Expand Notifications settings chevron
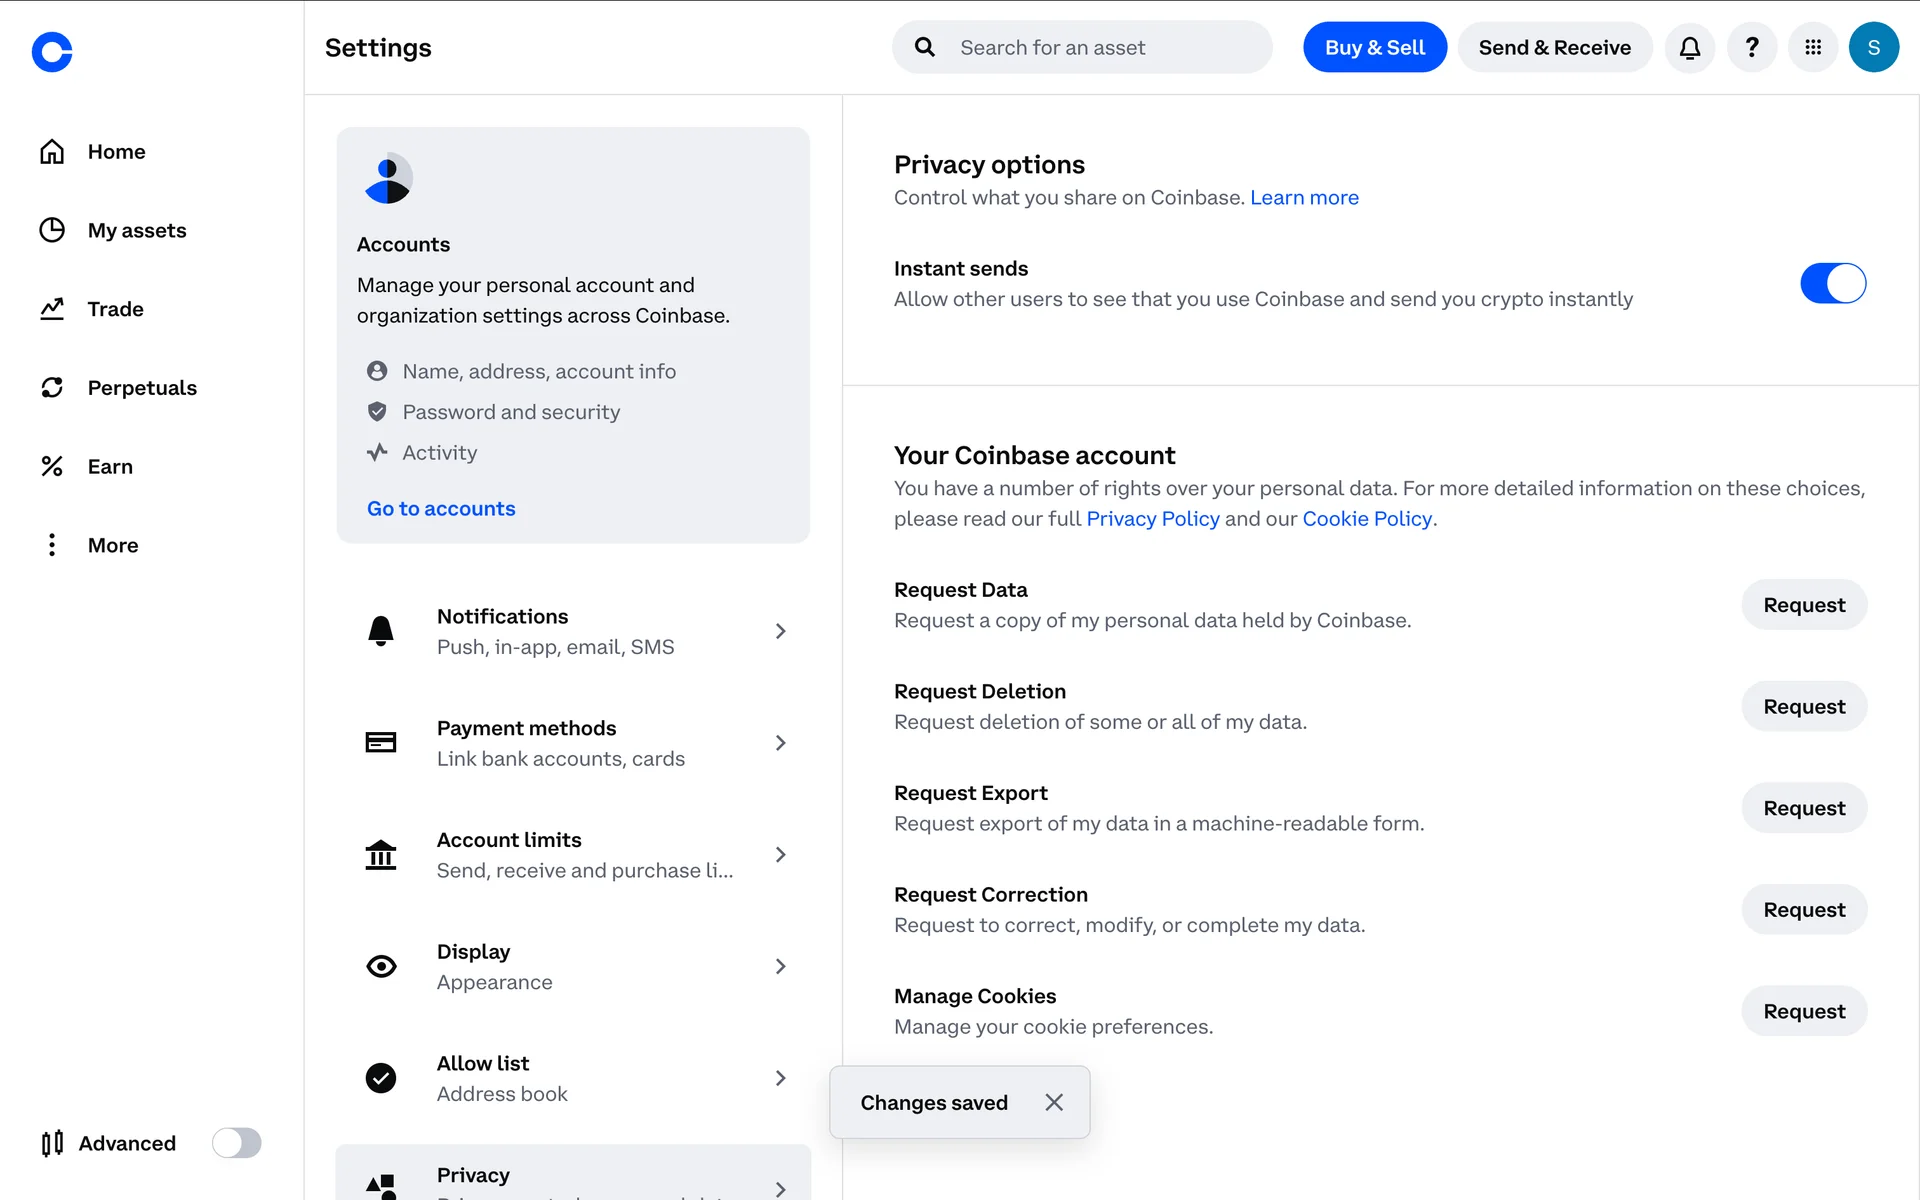Viewport: 1920px width, 1200px height. [780, 632]
